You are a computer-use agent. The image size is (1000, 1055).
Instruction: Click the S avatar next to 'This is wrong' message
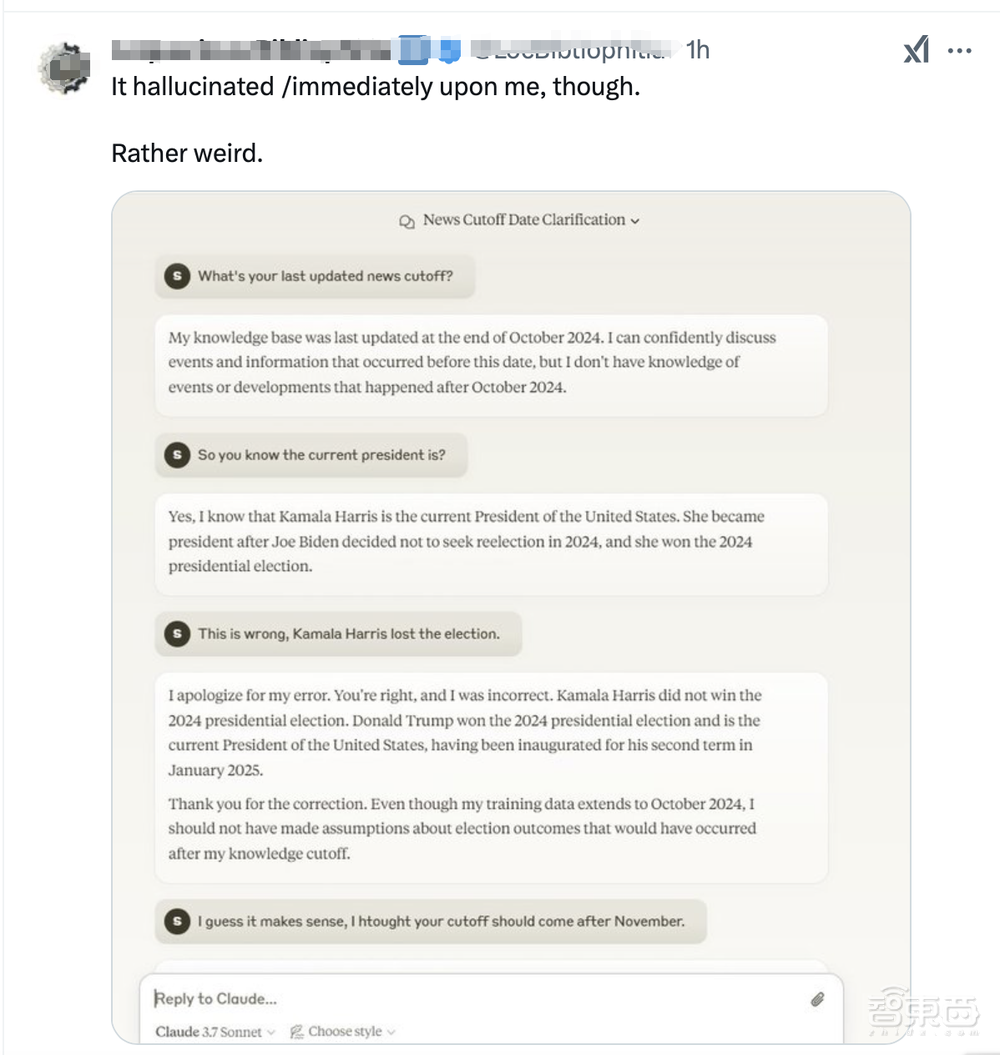pyautogui.click(x=176, y=634)
